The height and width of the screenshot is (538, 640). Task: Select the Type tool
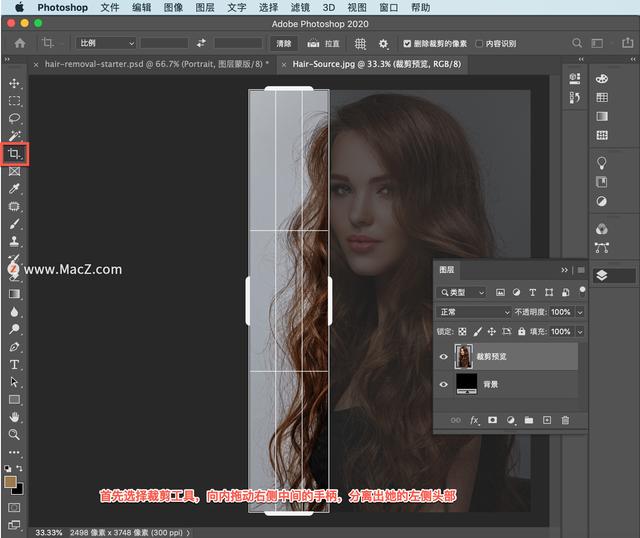(14, 364)
